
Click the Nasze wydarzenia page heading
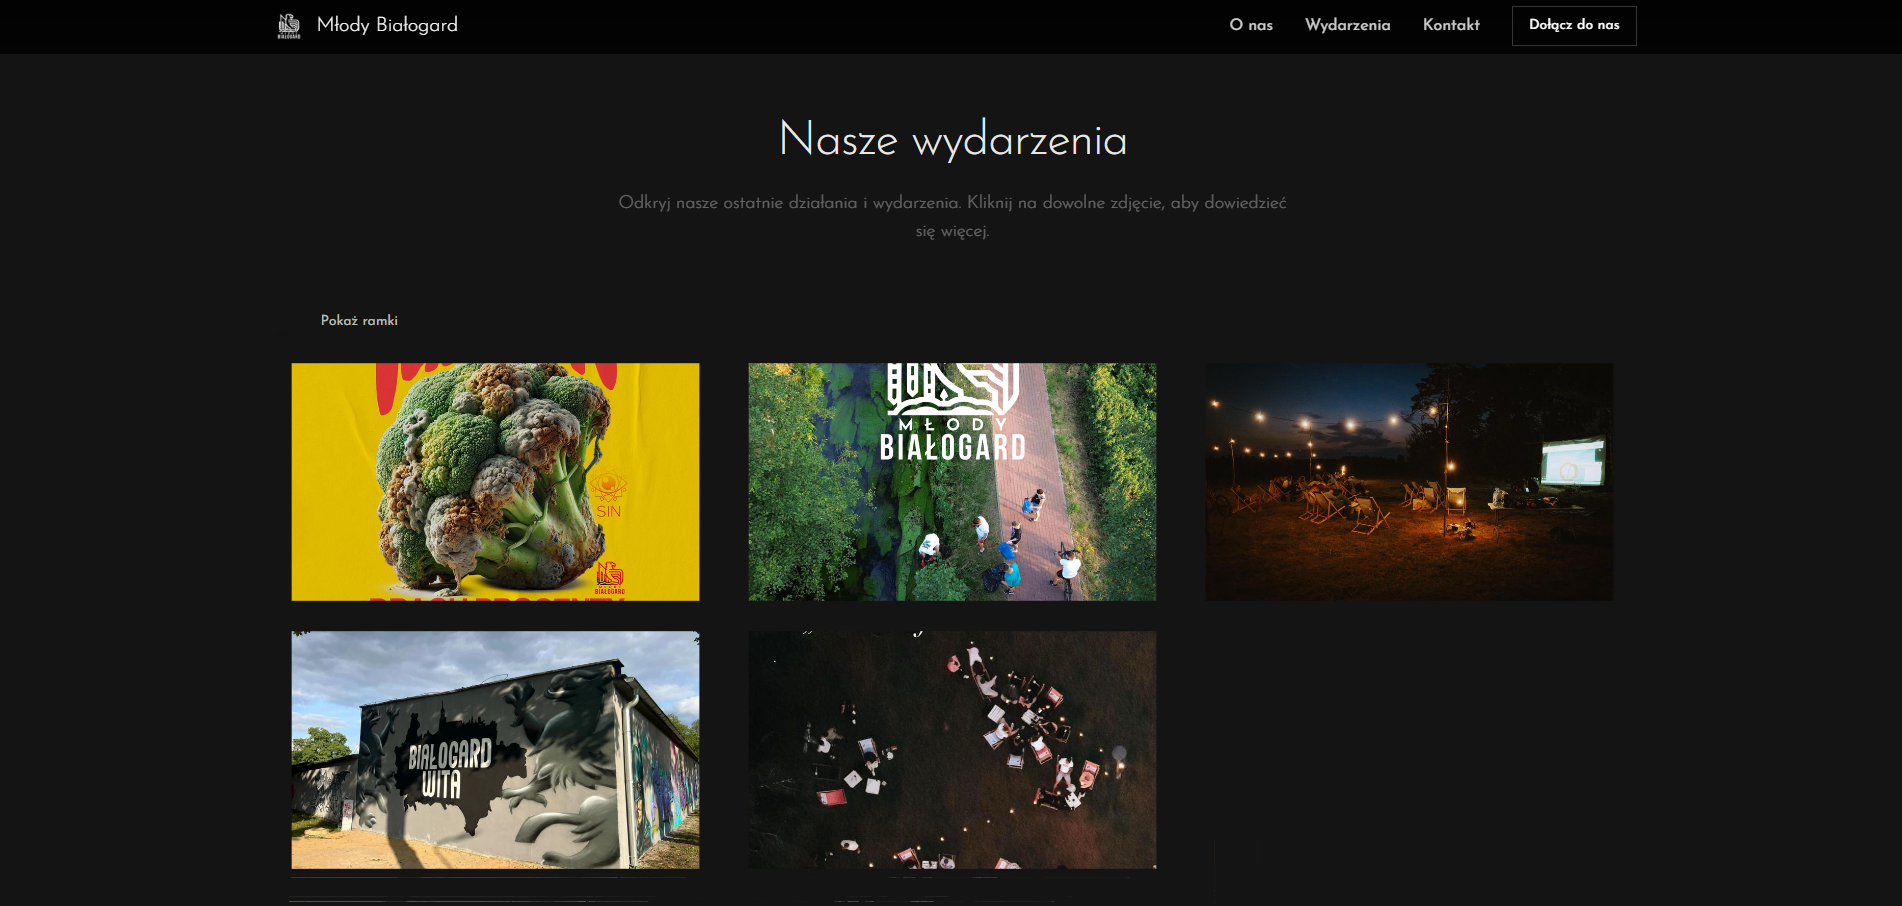click(x=952, y=141)
